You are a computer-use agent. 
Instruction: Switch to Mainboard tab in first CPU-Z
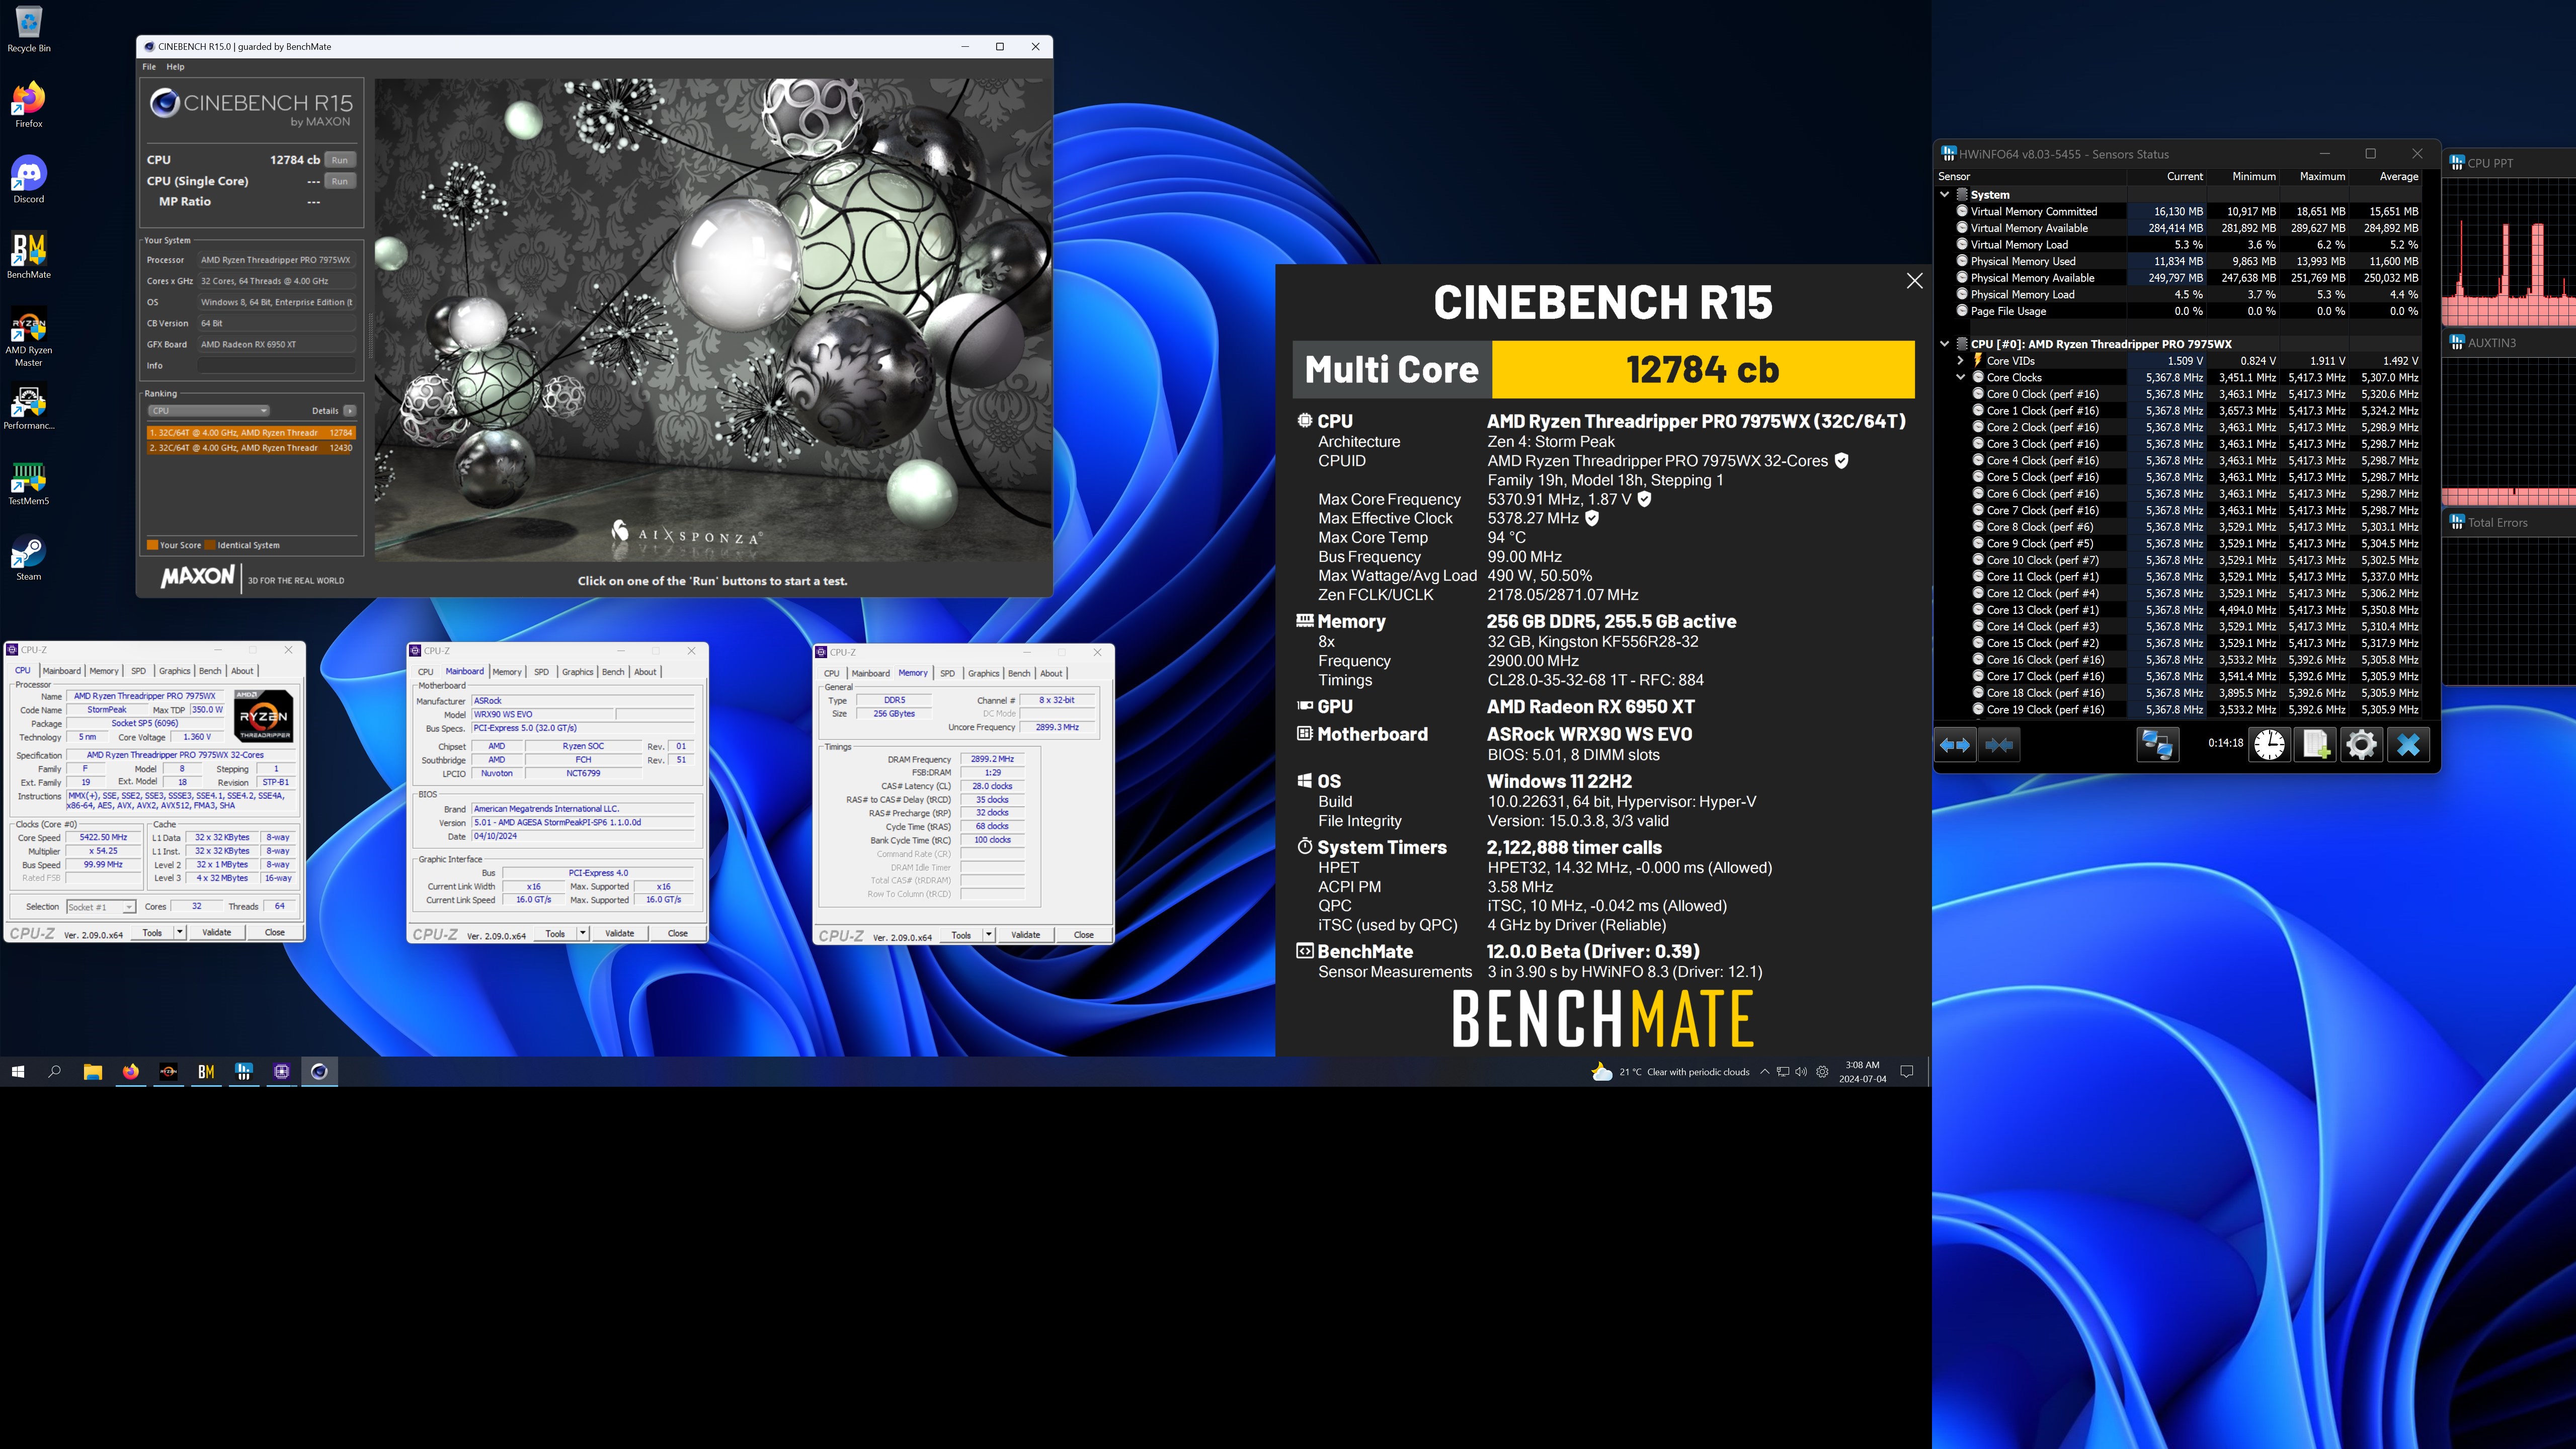tap(61, 671)
